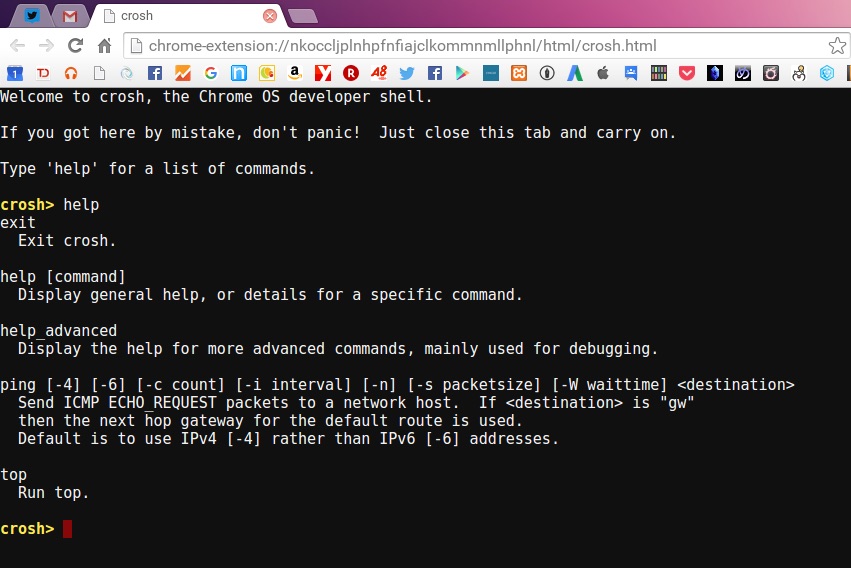Click the 'top' command name
This screenshot has height=568, width=851.
coord(14,475)
